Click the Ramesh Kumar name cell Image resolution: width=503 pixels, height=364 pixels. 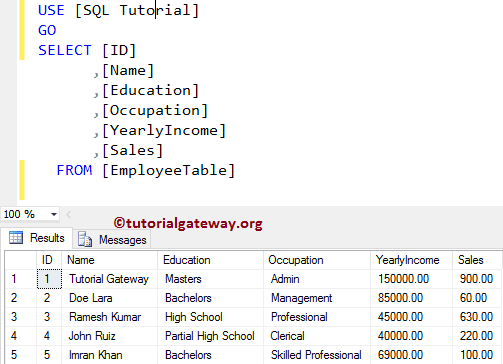pyautogui.click(x=109, y=317)
